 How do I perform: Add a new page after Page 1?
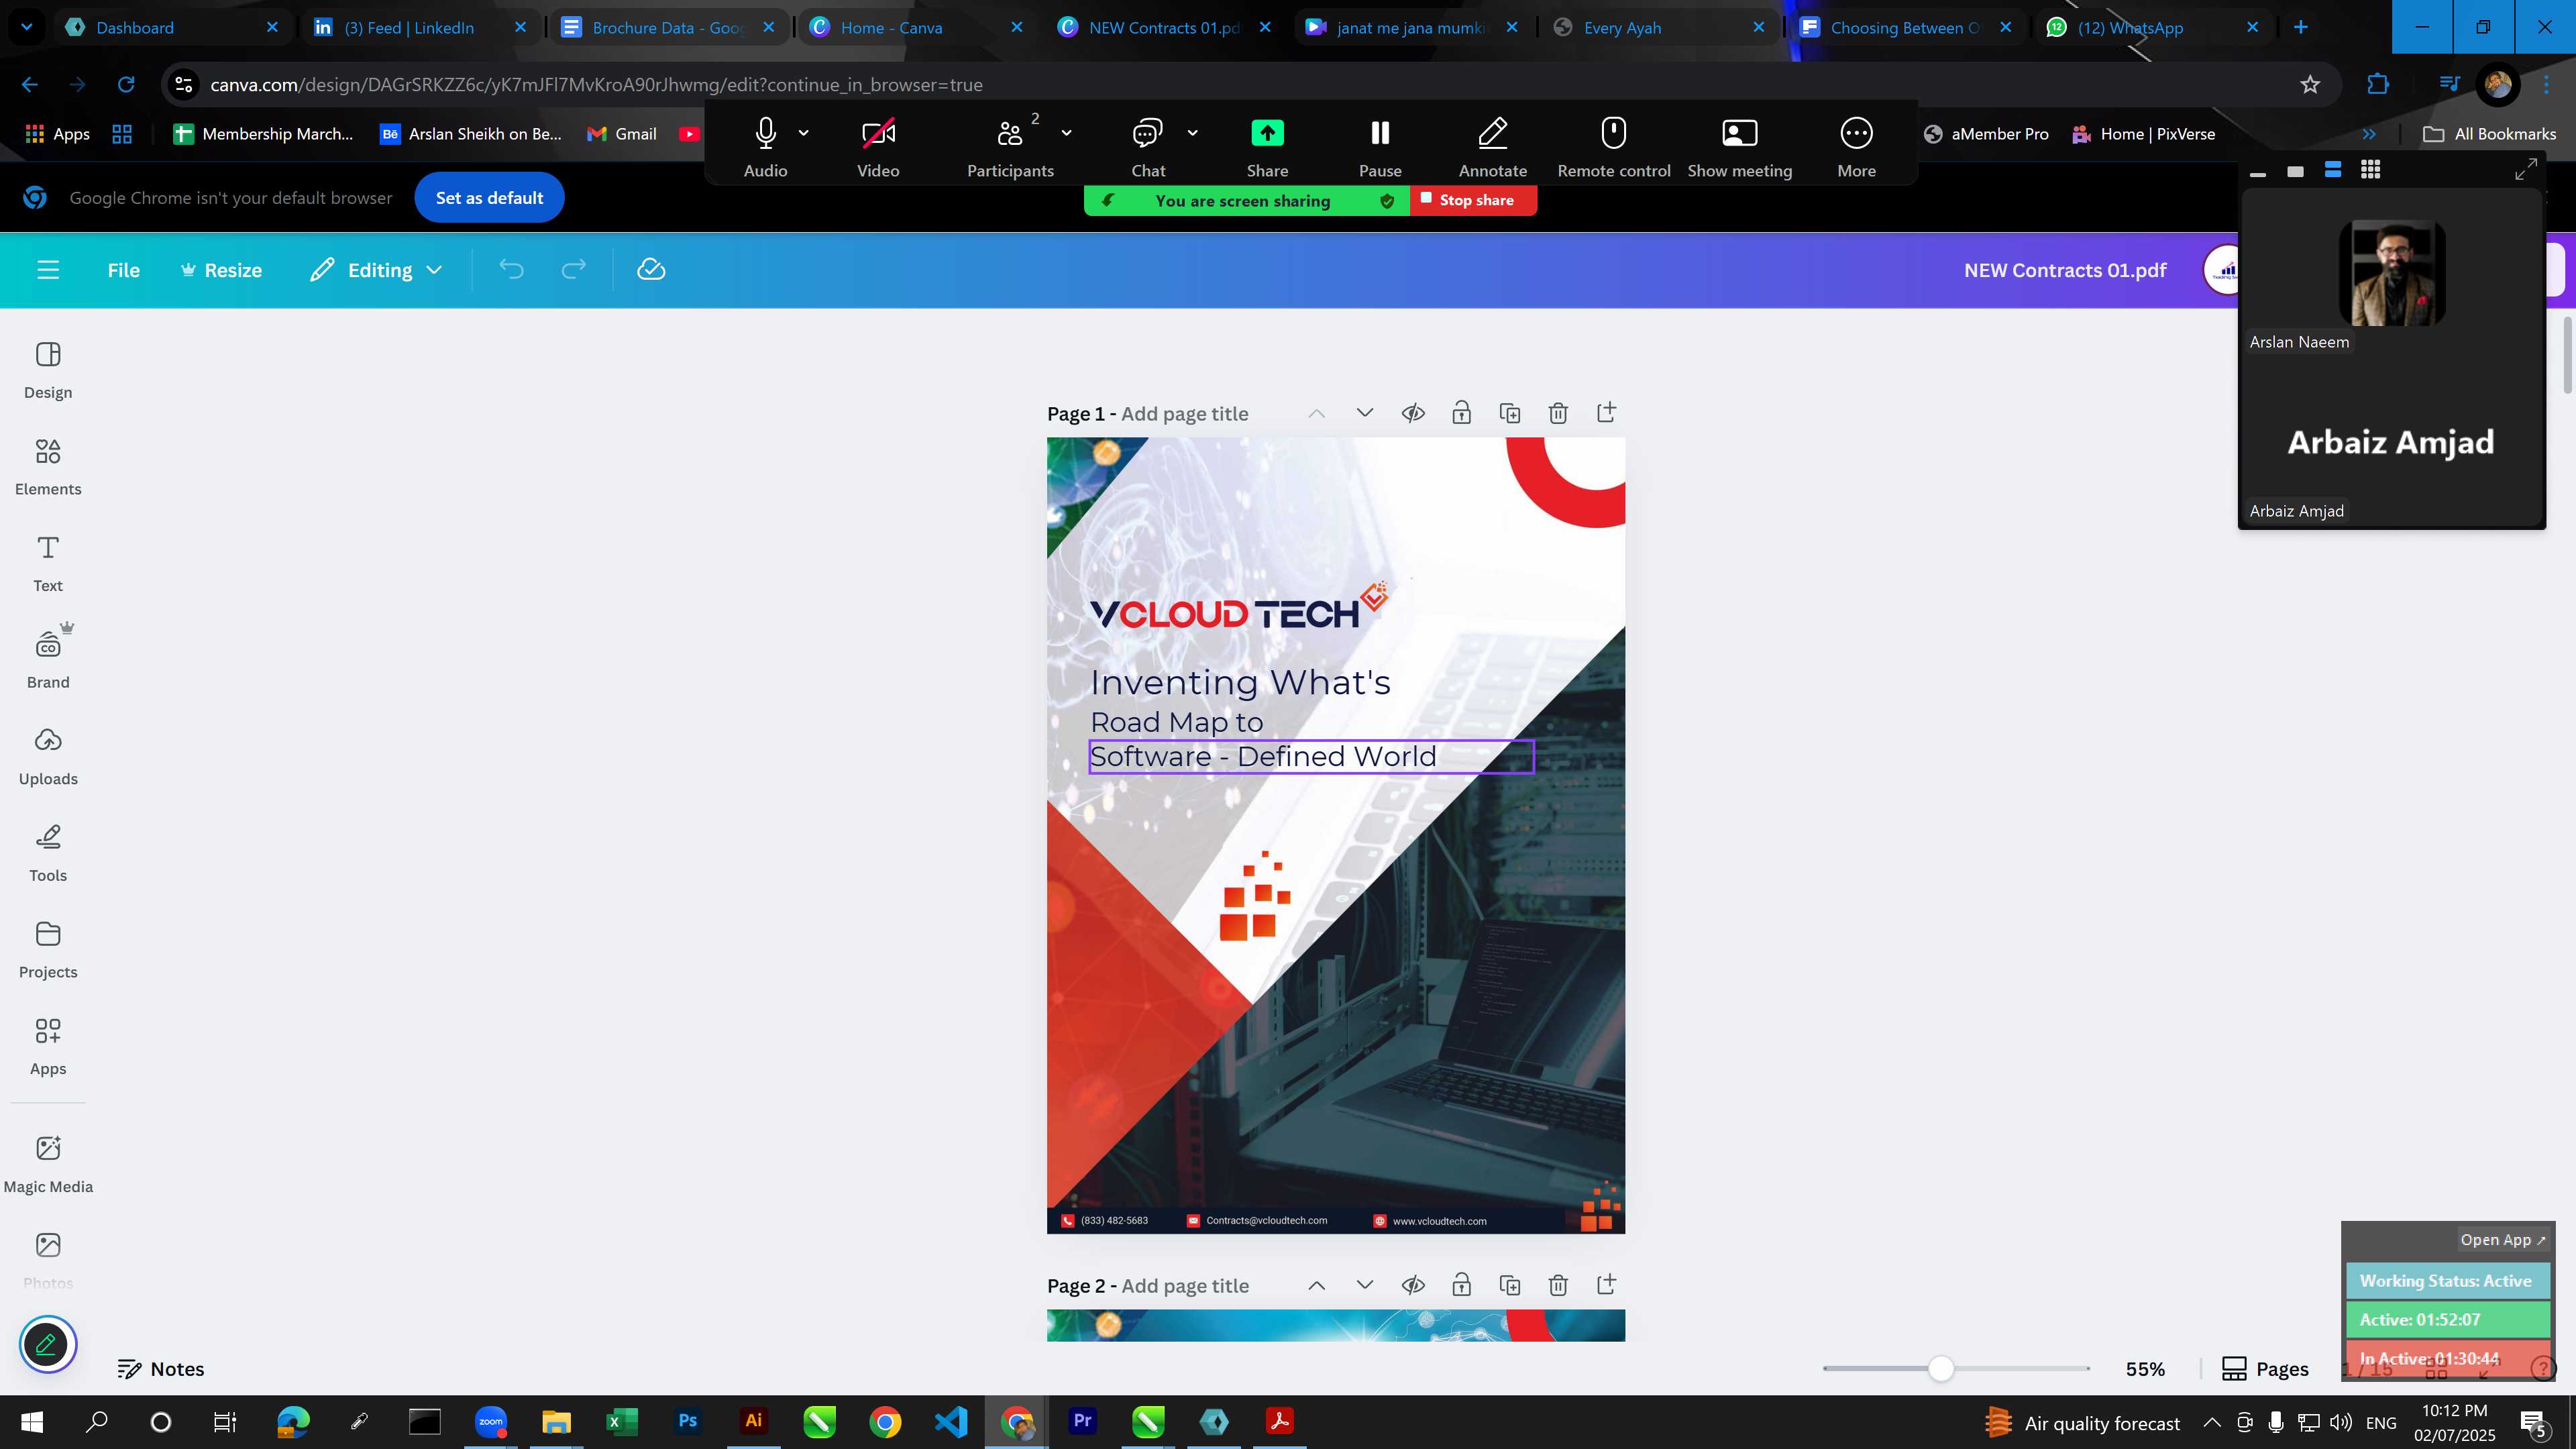[1606, 413]
